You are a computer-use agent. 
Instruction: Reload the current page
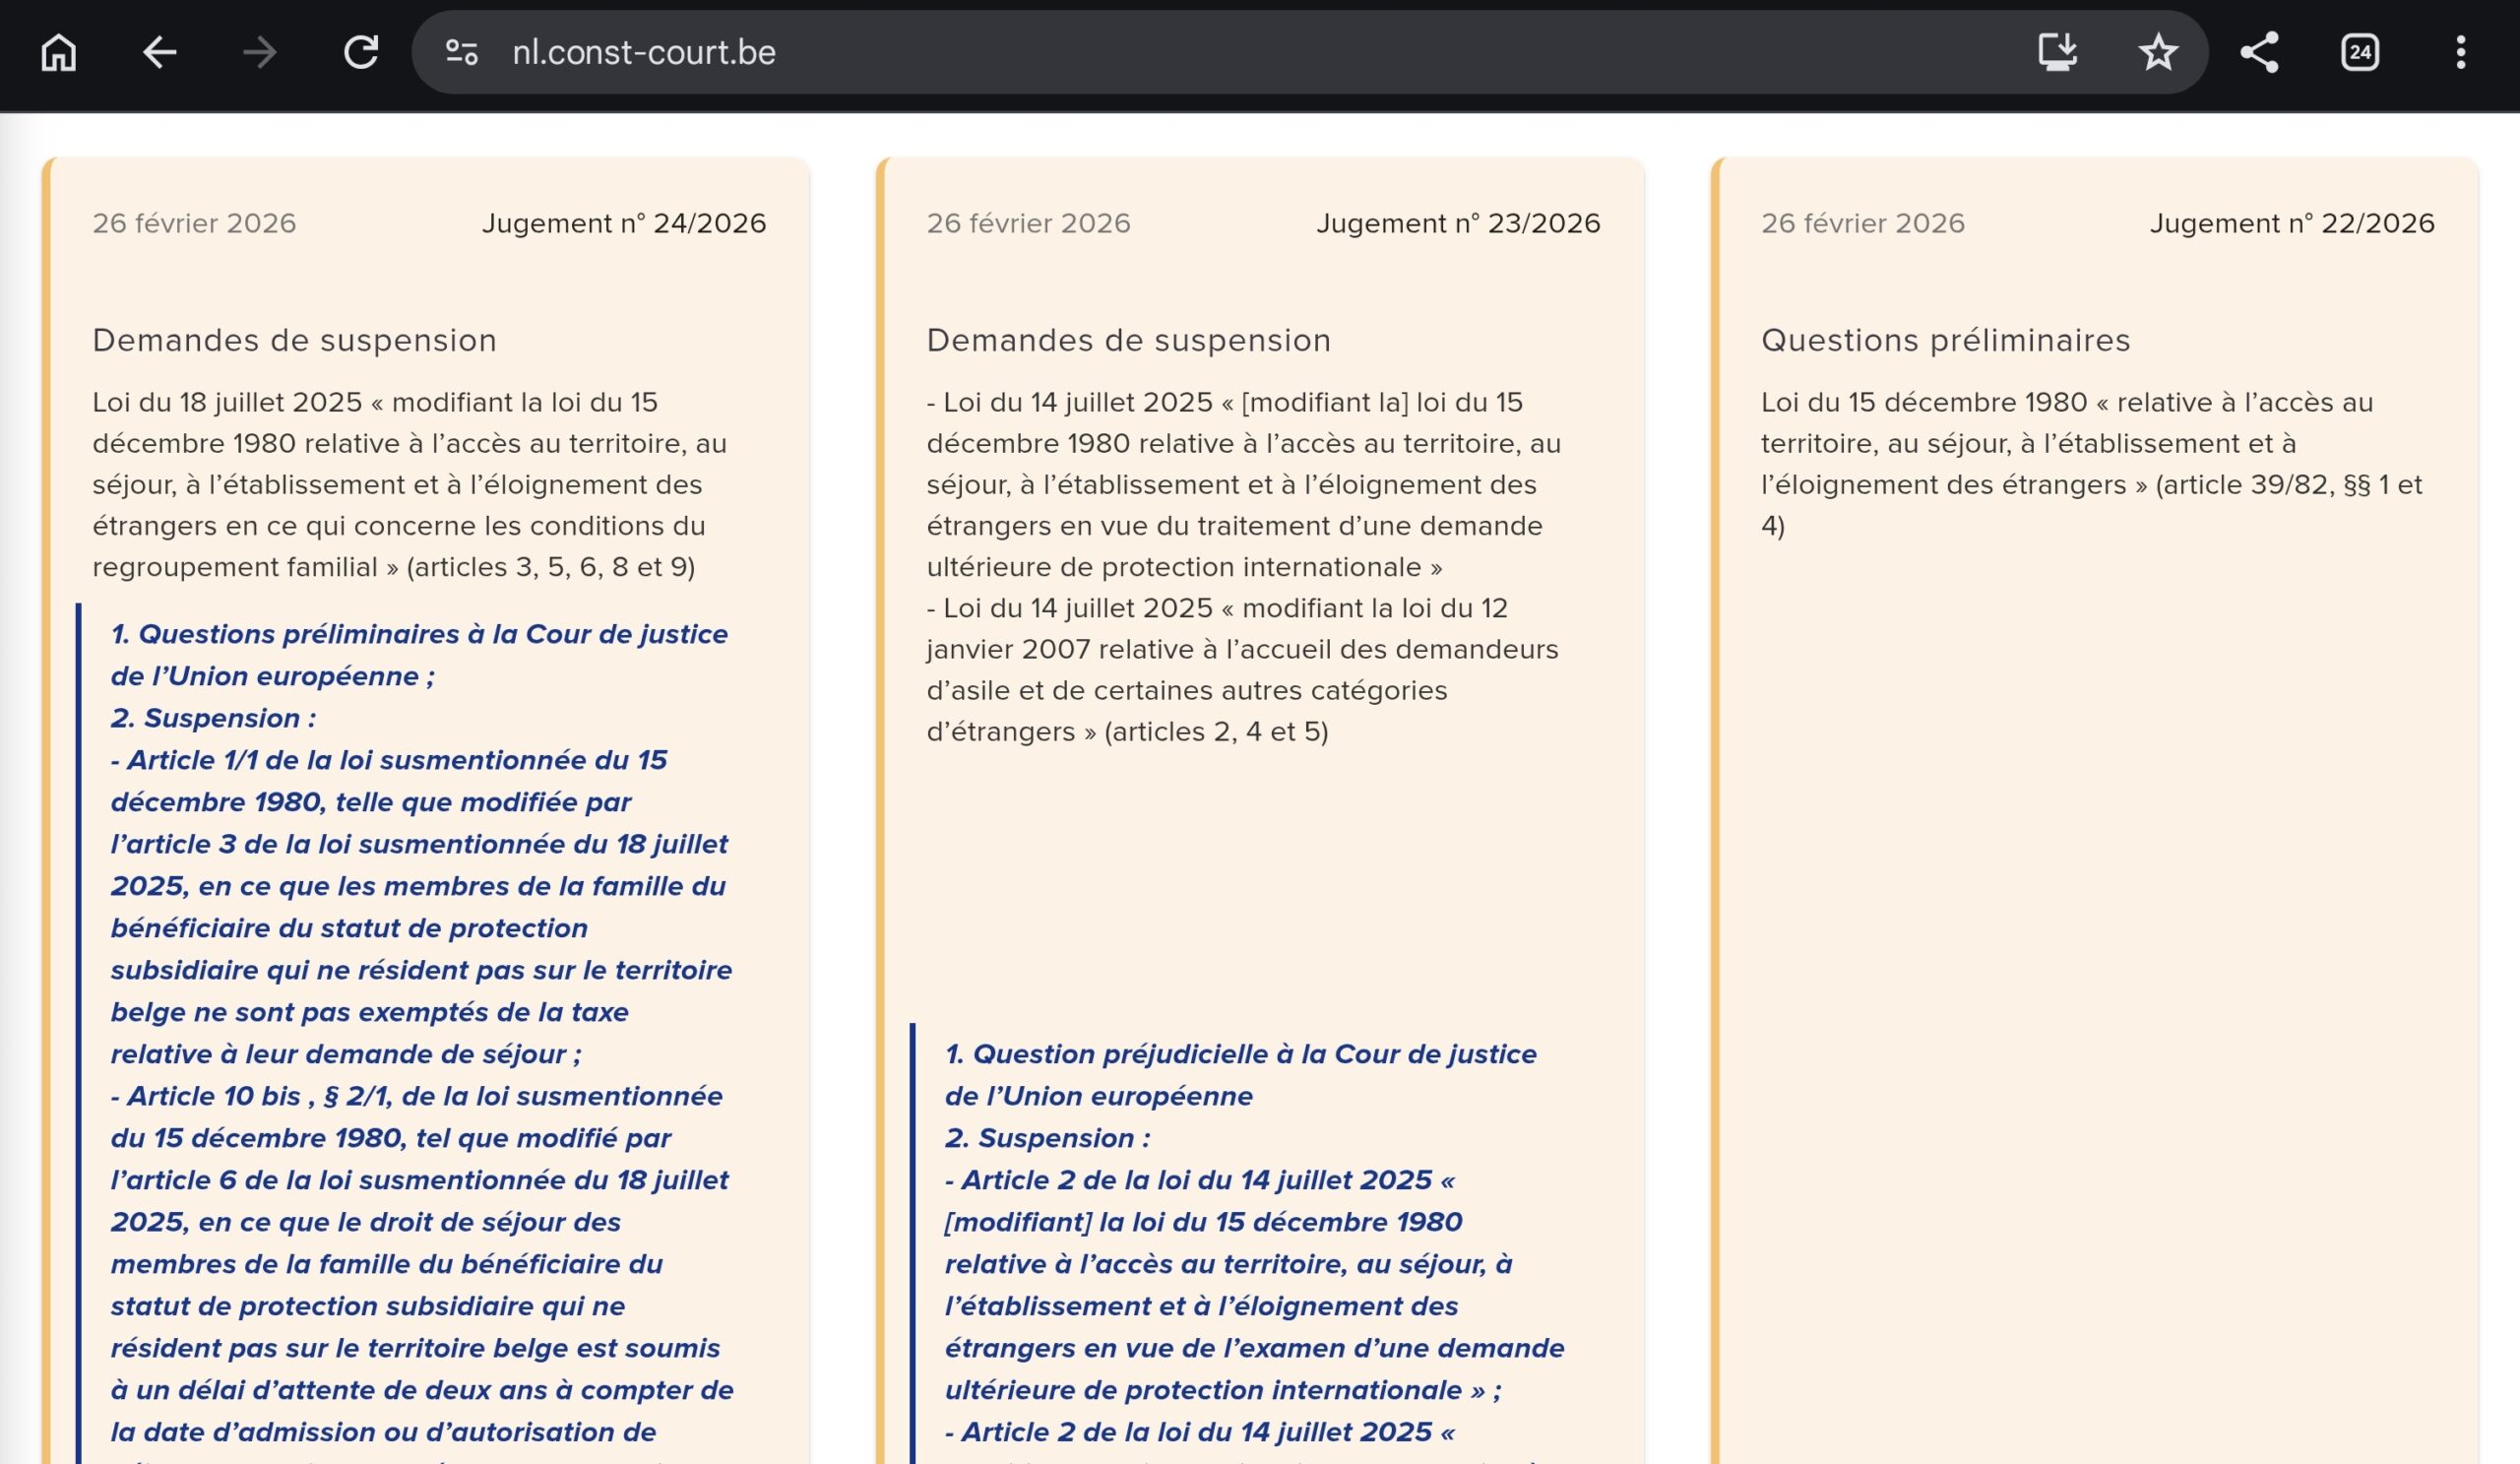361,52
